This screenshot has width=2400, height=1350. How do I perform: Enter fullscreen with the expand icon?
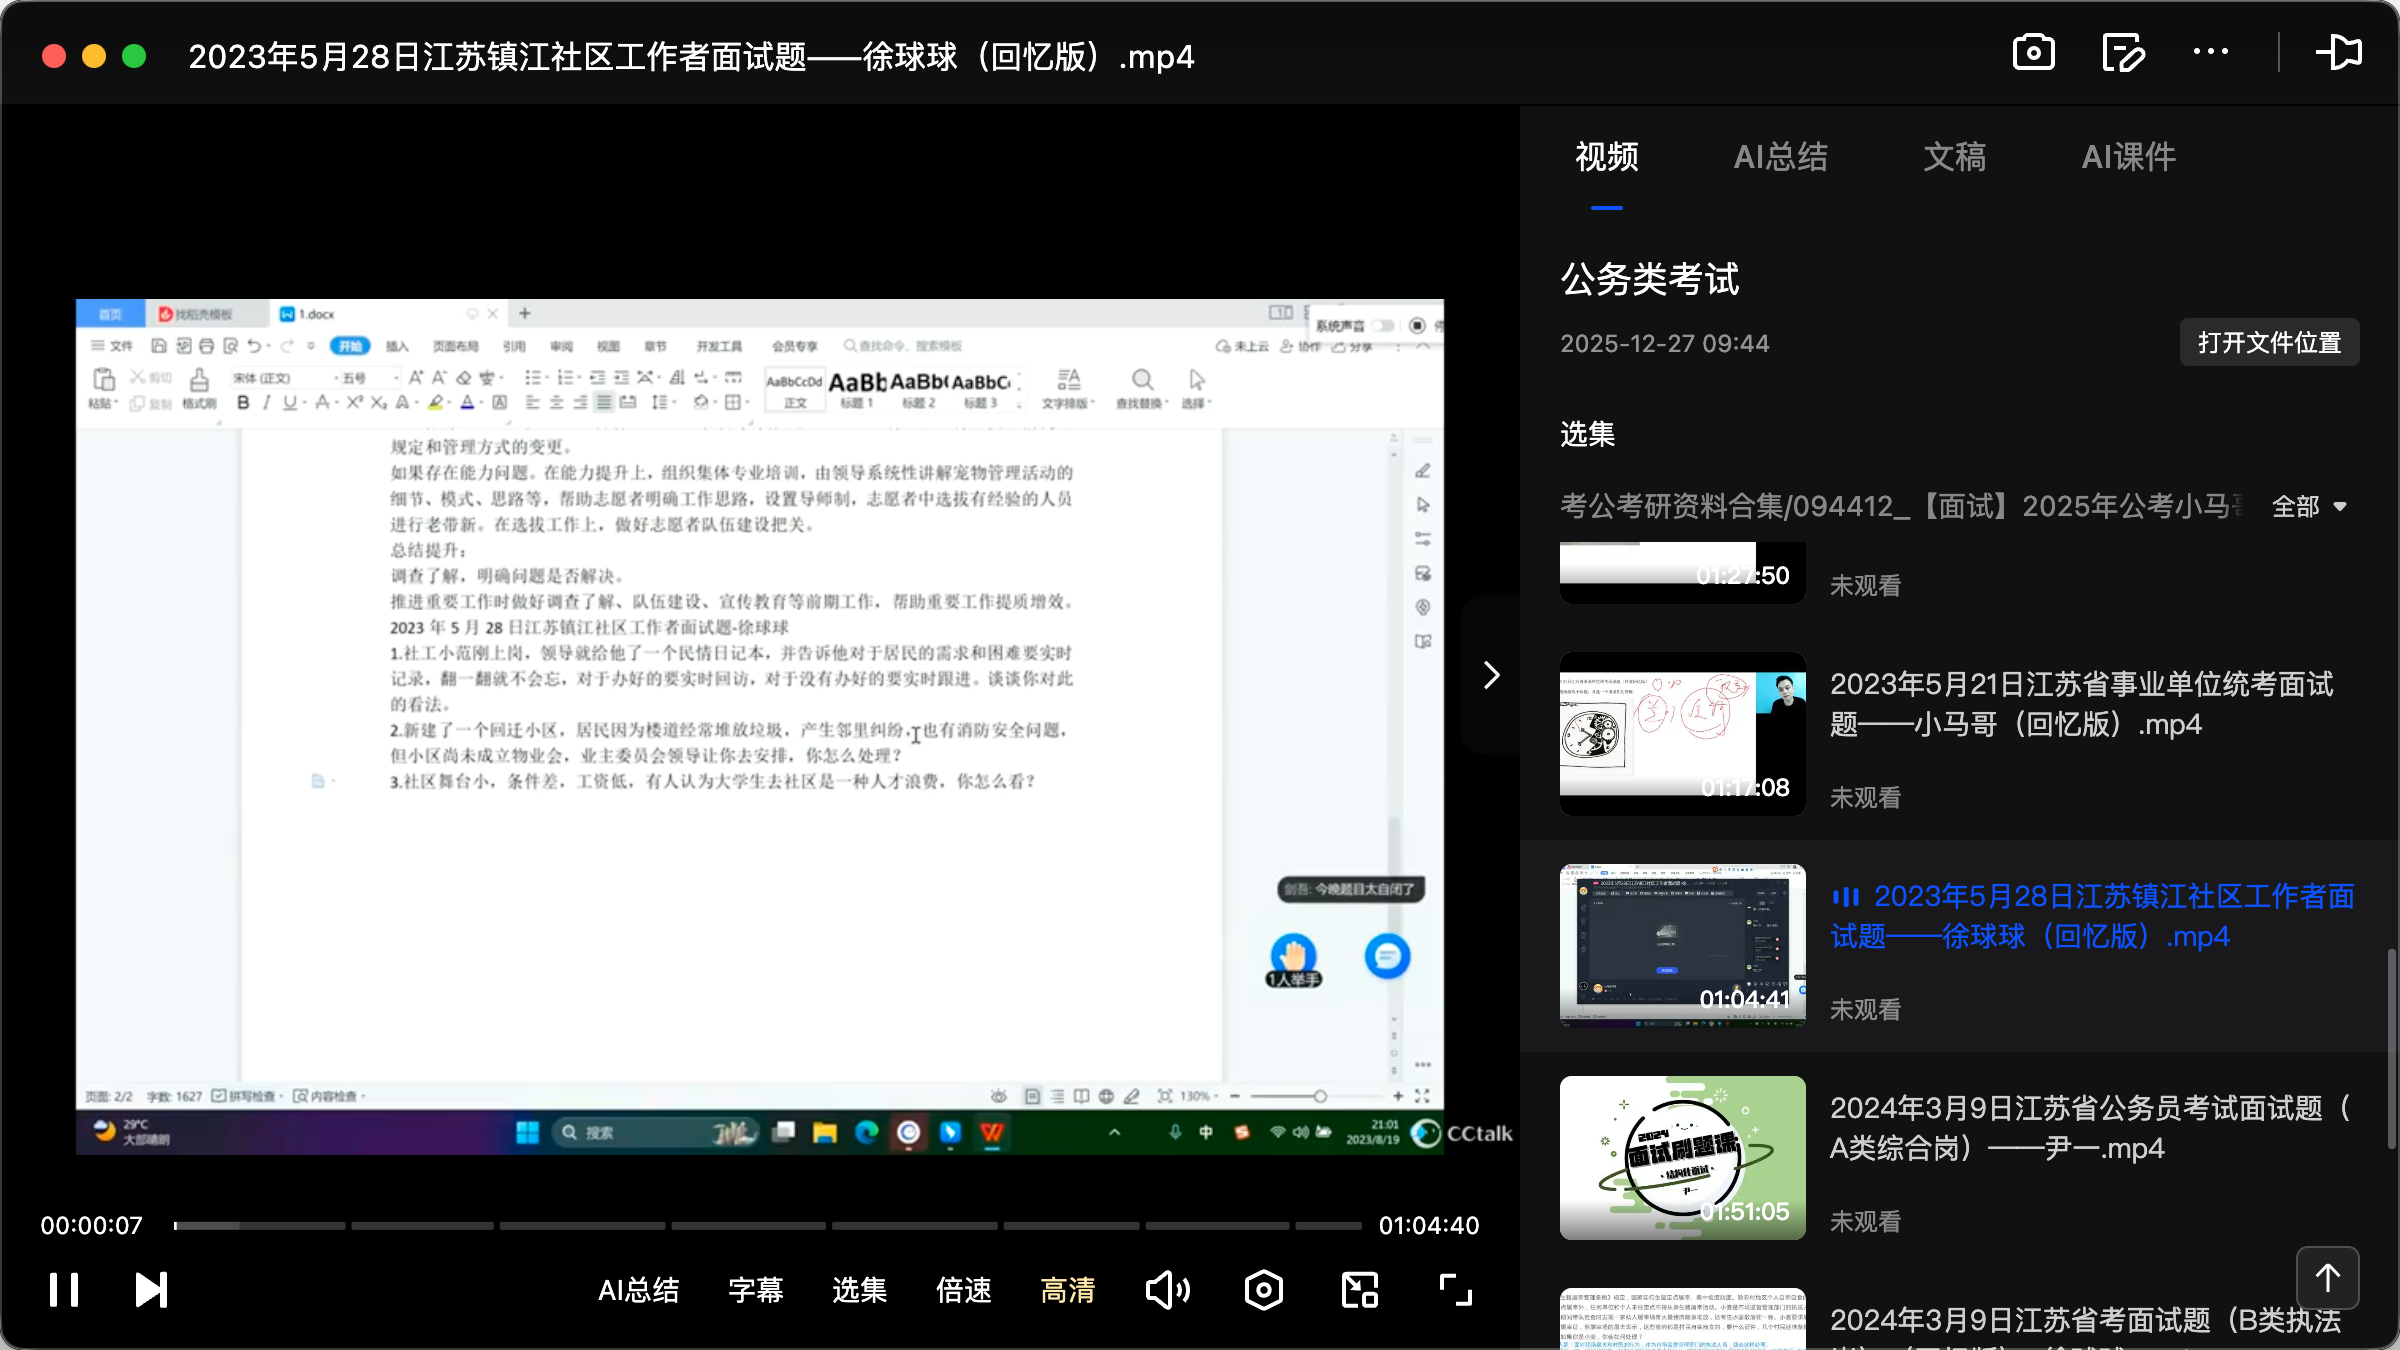(1455, 1289)
